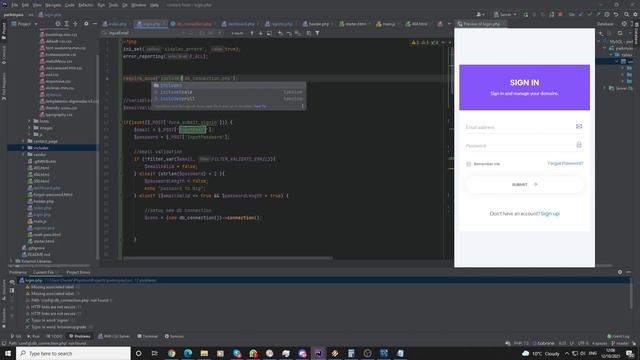
Task: Open the File menu
Action: click(x=15, y=5)
